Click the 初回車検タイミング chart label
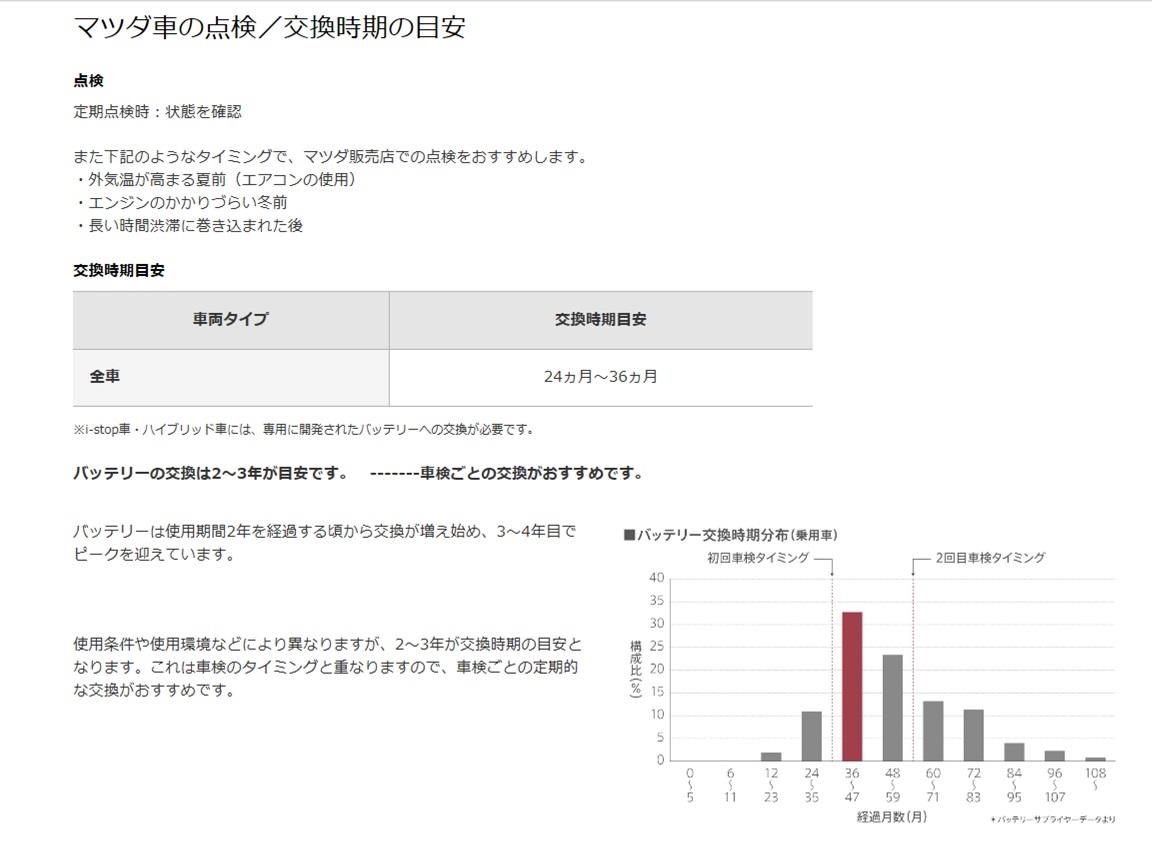 click(757, 558)
